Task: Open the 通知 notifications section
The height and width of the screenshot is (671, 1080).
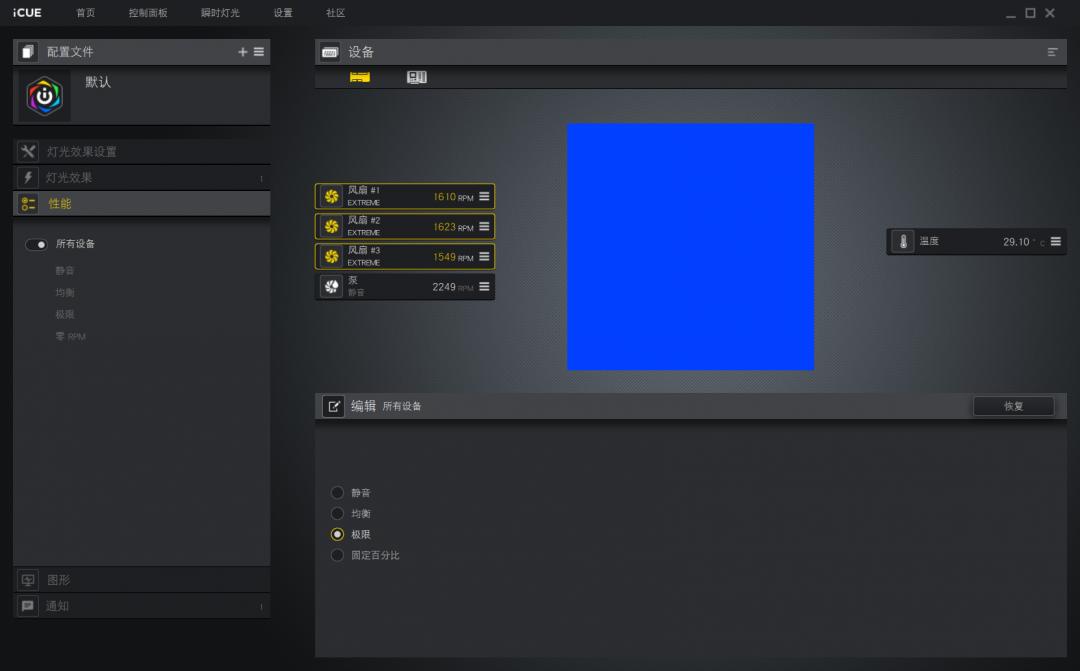Action: [141, 606]
